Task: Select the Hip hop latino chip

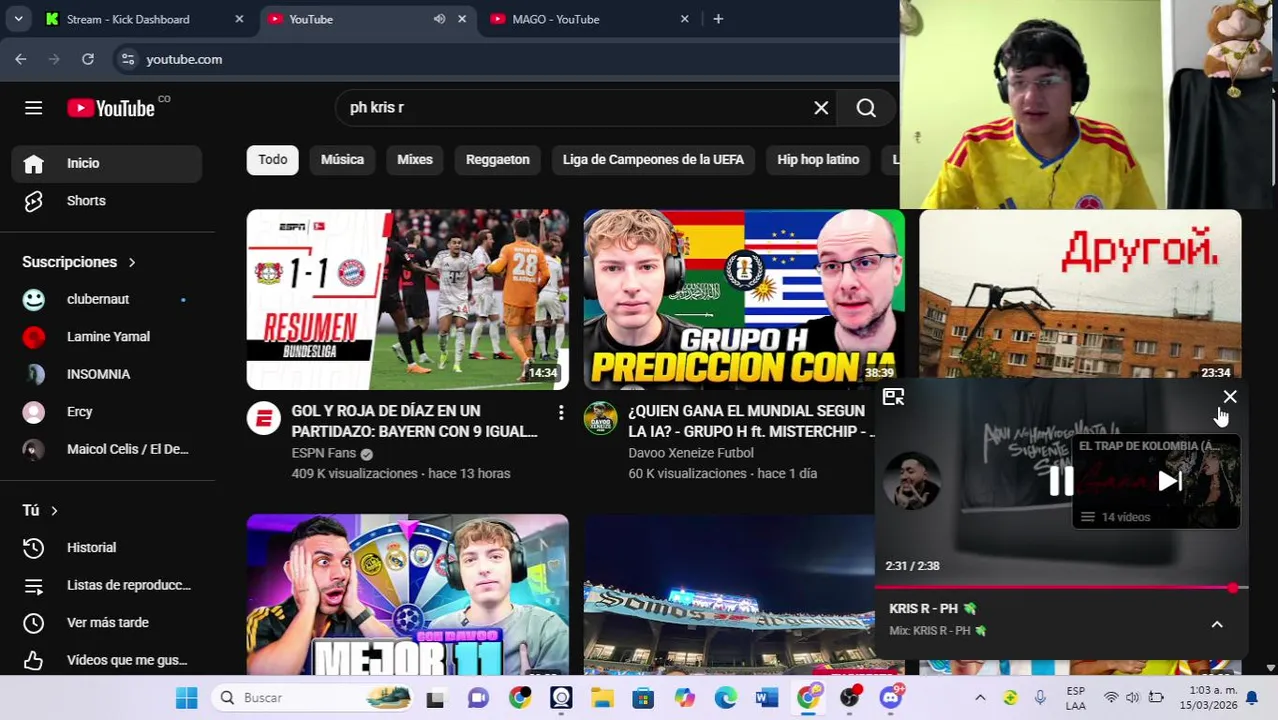Action: pos(818,160)
